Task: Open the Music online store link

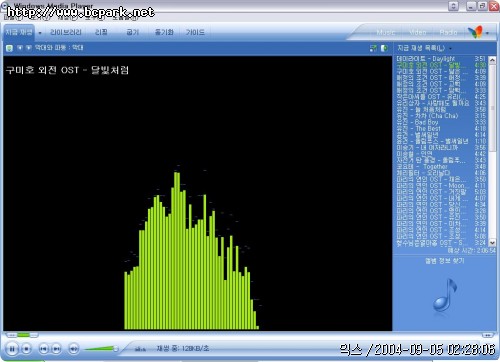Action: pyautogui.click(x=386, y=32)
